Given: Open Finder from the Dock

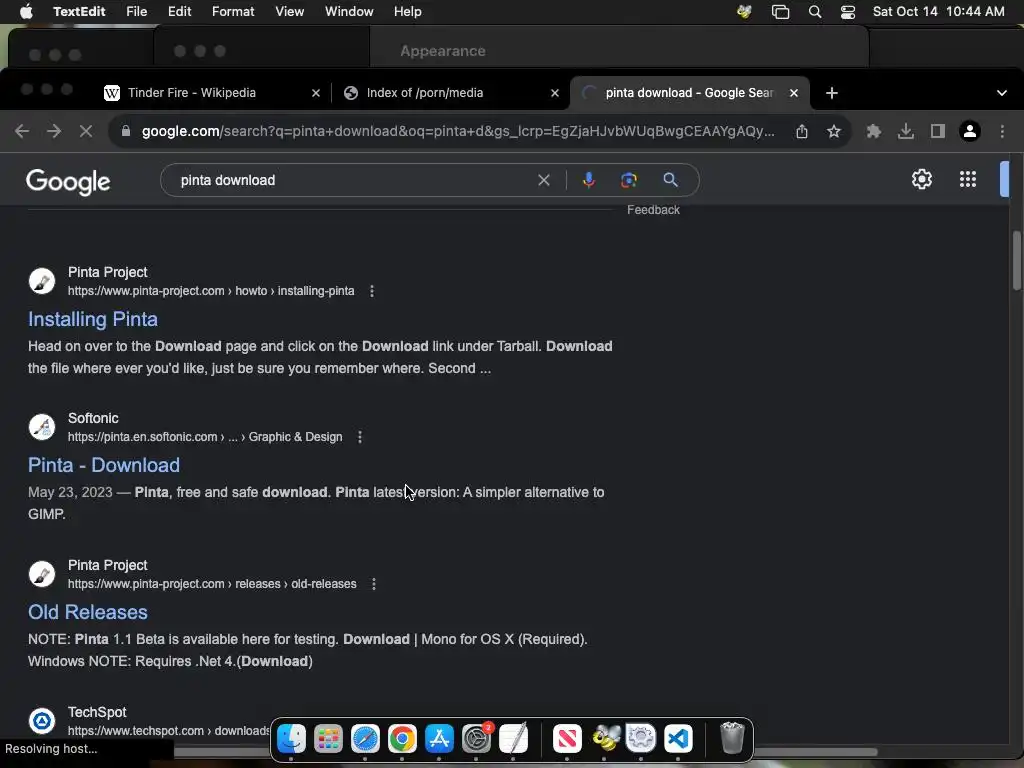Looking at the screenshot, I should coord(291,739).
